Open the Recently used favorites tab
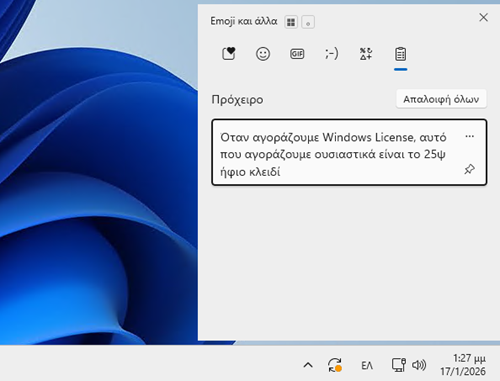Viewport: 500px width, 381px height. click(229, 54)
